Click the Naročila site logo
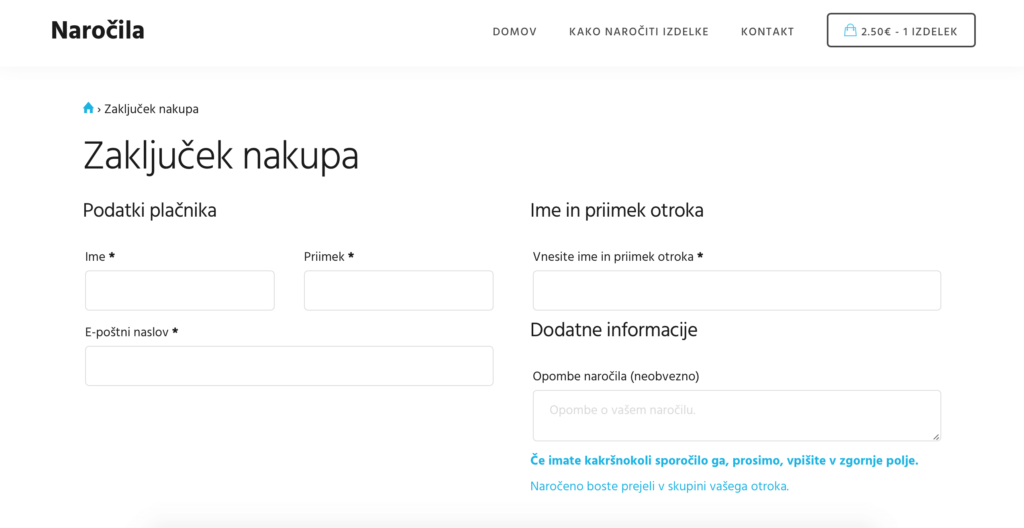The width and height of the screenshot is (1024, 528). pyautogui.click(x=98, y=31)
